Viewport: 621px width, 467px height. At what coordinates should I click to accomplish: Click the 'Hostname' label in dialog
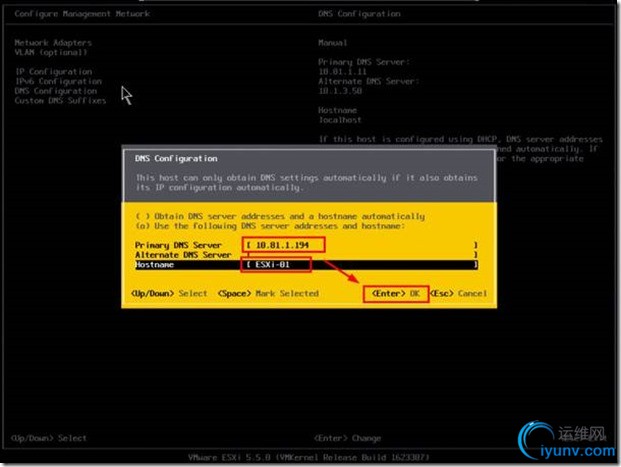point(154,265)
